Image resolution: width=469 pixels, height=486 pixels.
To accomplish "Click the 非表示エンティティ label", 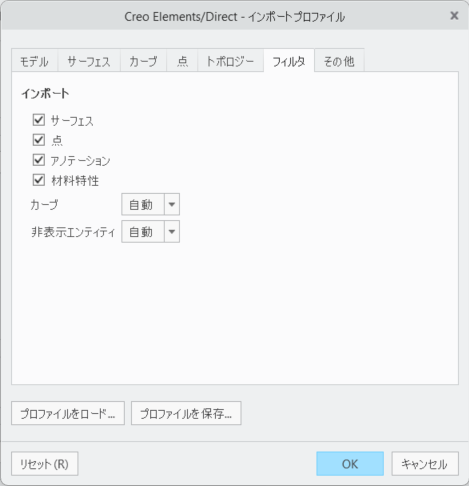I will click(73, 232).
